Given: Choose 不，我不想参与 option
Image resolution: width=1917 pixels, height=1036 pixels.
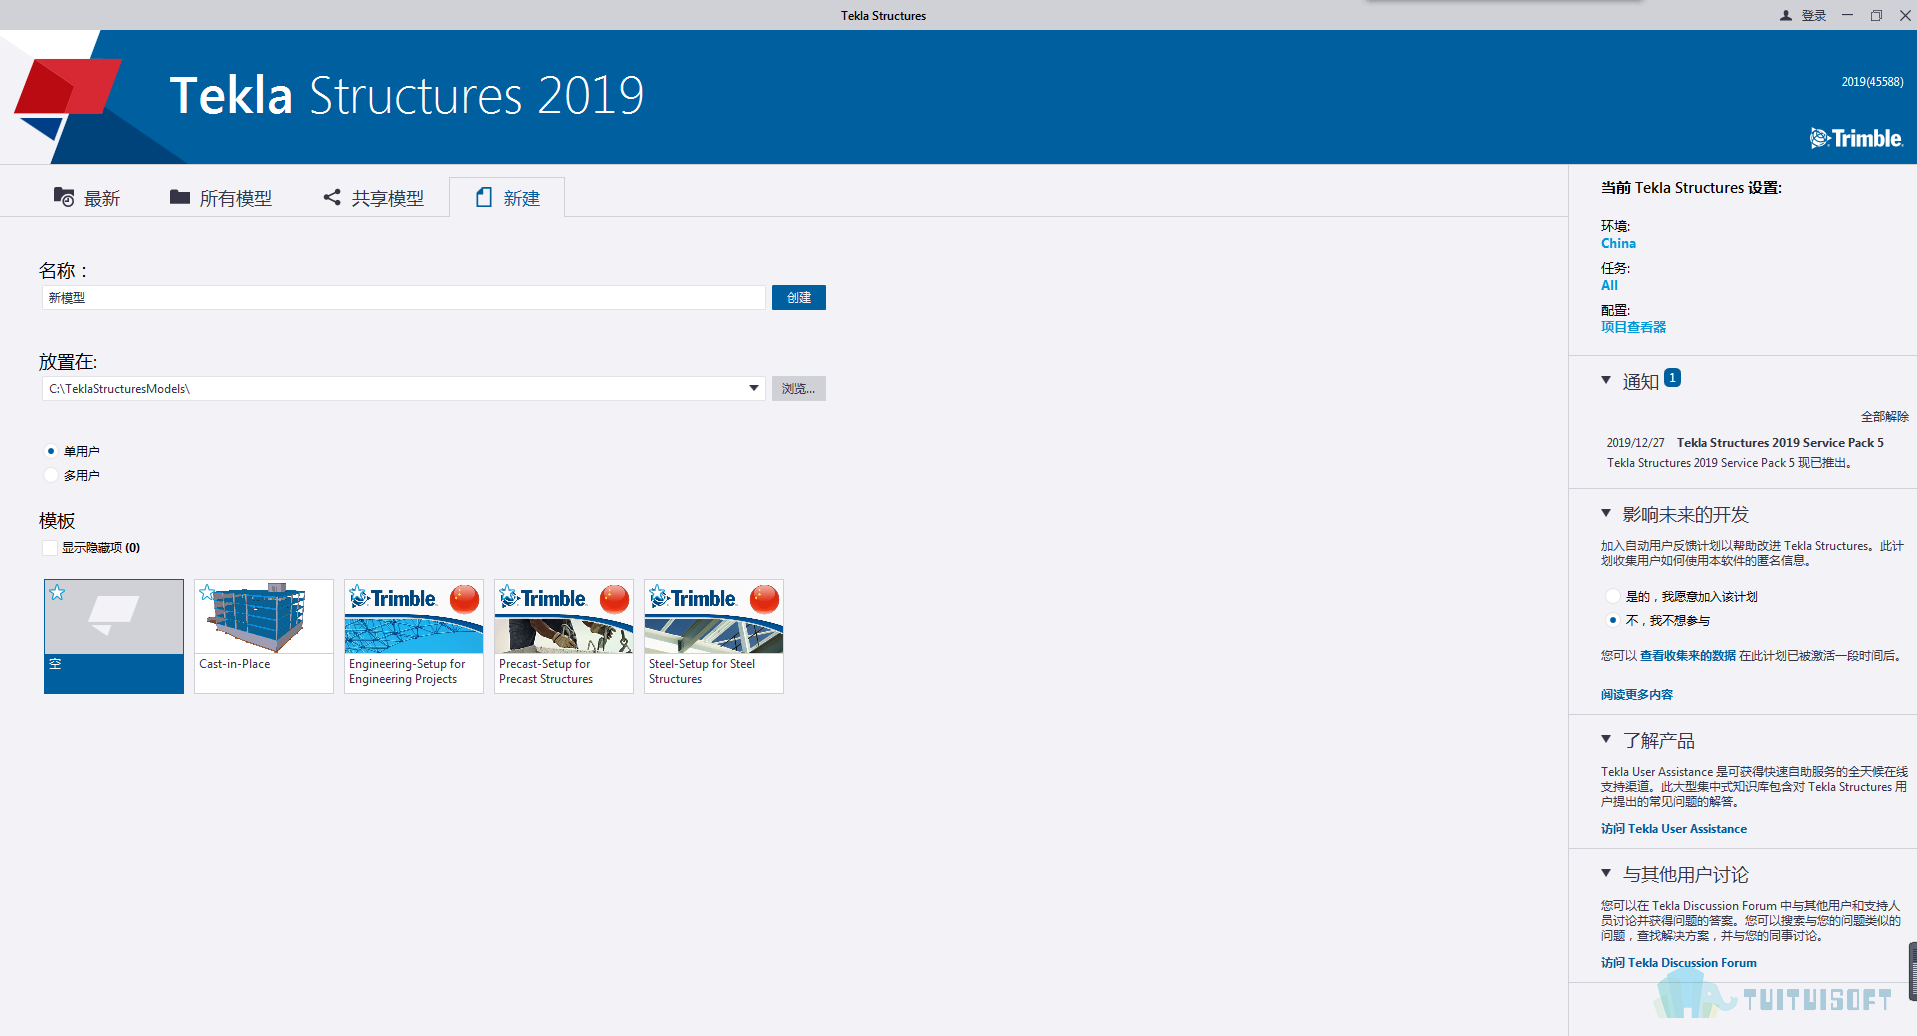Looking at the screenshot, I should tap(1613, 620).
